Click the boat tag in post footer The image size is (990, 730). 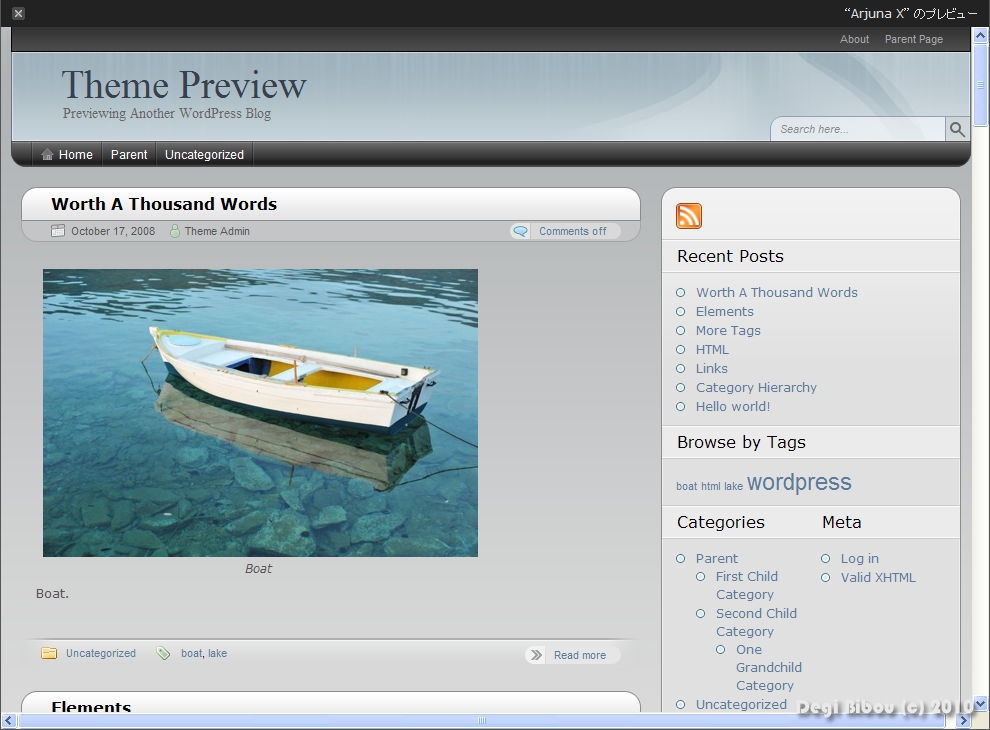click(x=191, y=653)
